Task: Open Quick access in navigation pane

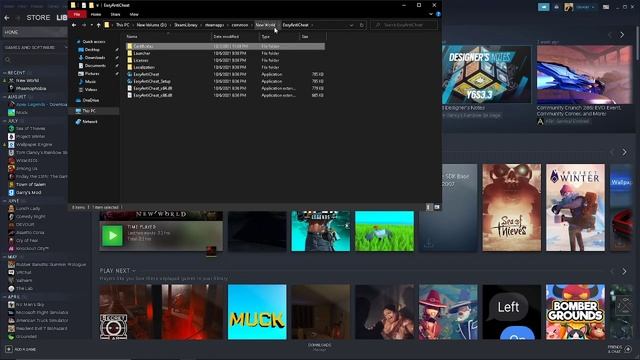Action: [93, 42]
